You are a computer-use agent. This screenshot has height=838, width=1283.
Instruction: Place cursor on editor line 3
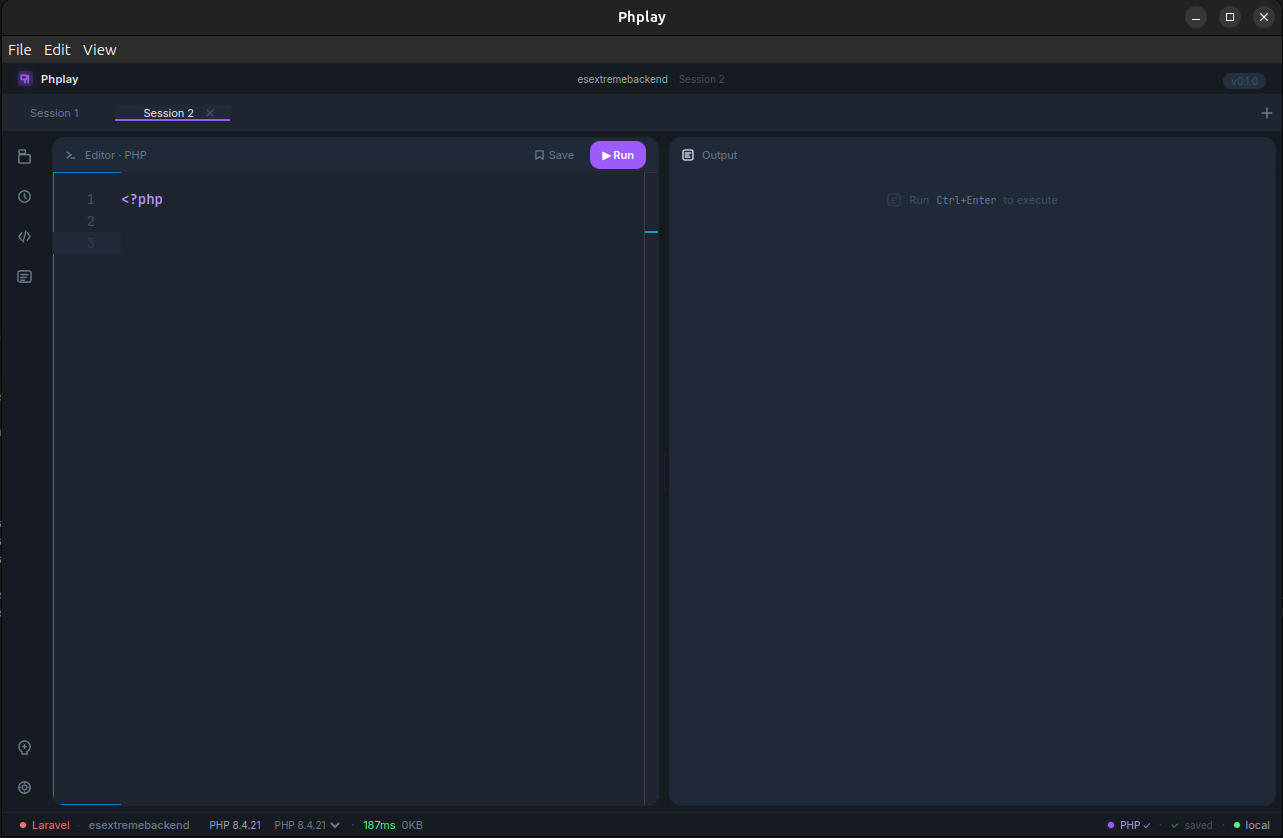coord(382,243)
